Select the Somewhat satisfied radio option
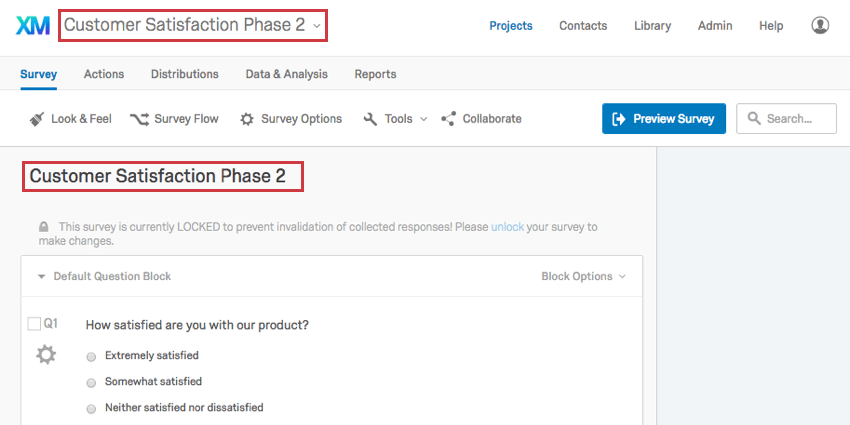Image resolution: width=850 pixels, height=425 pixels. [x=92, y=382]
